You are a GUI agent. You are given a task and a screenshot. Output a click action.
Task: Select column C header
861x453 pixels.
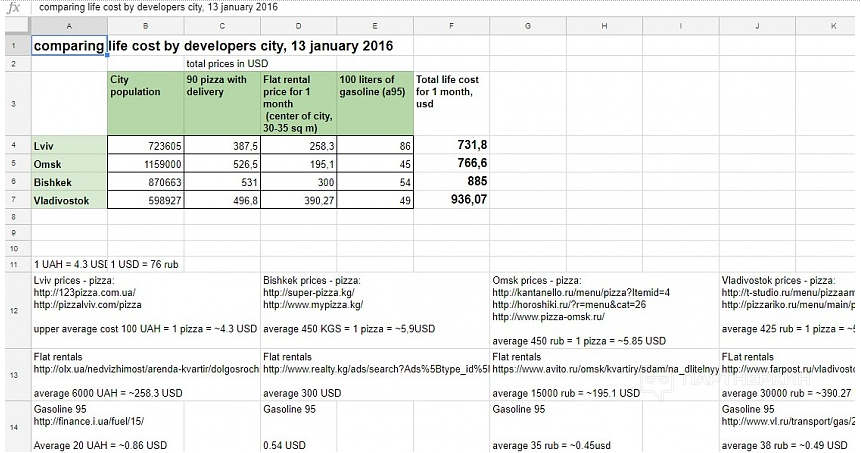coord(222,26)
